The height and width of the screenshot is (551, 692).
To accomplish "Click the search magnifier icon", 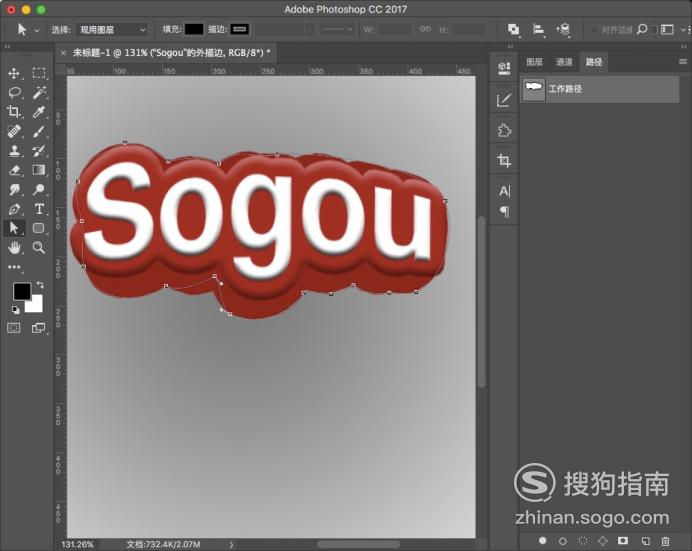I will tap(642, 30).
